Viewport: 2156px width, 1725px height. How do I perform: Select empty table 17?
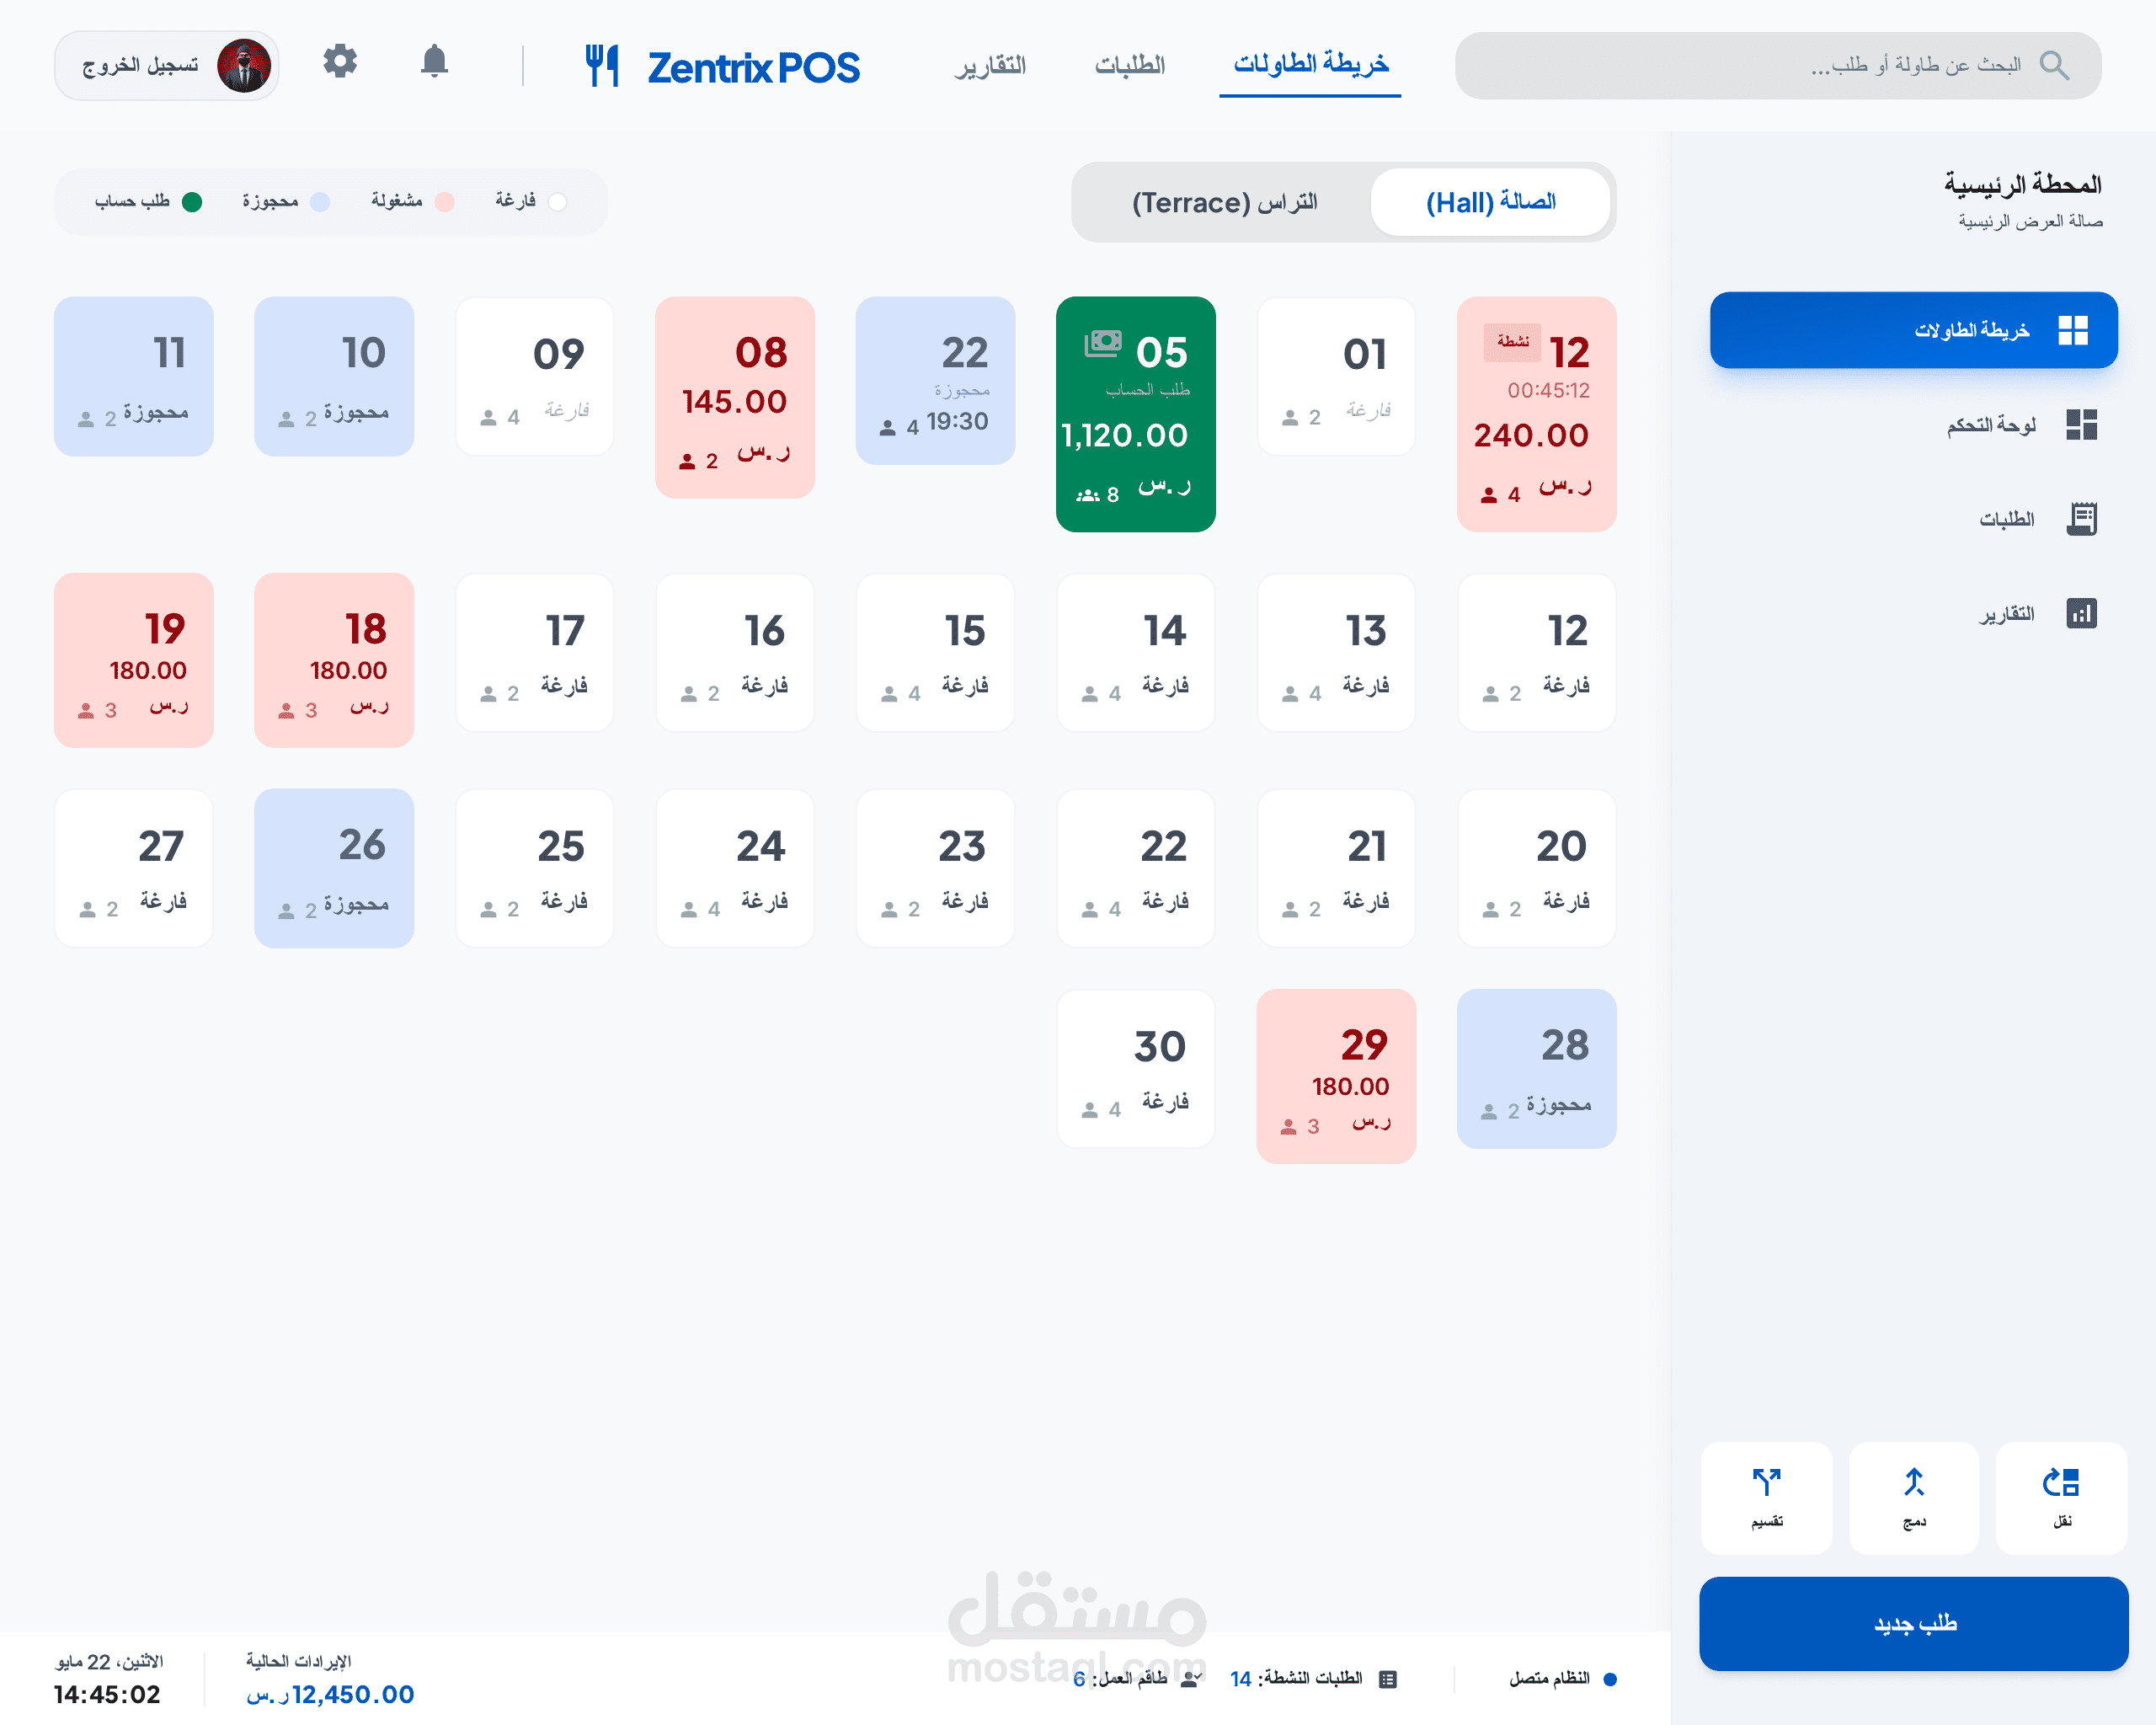pos(534,653)
